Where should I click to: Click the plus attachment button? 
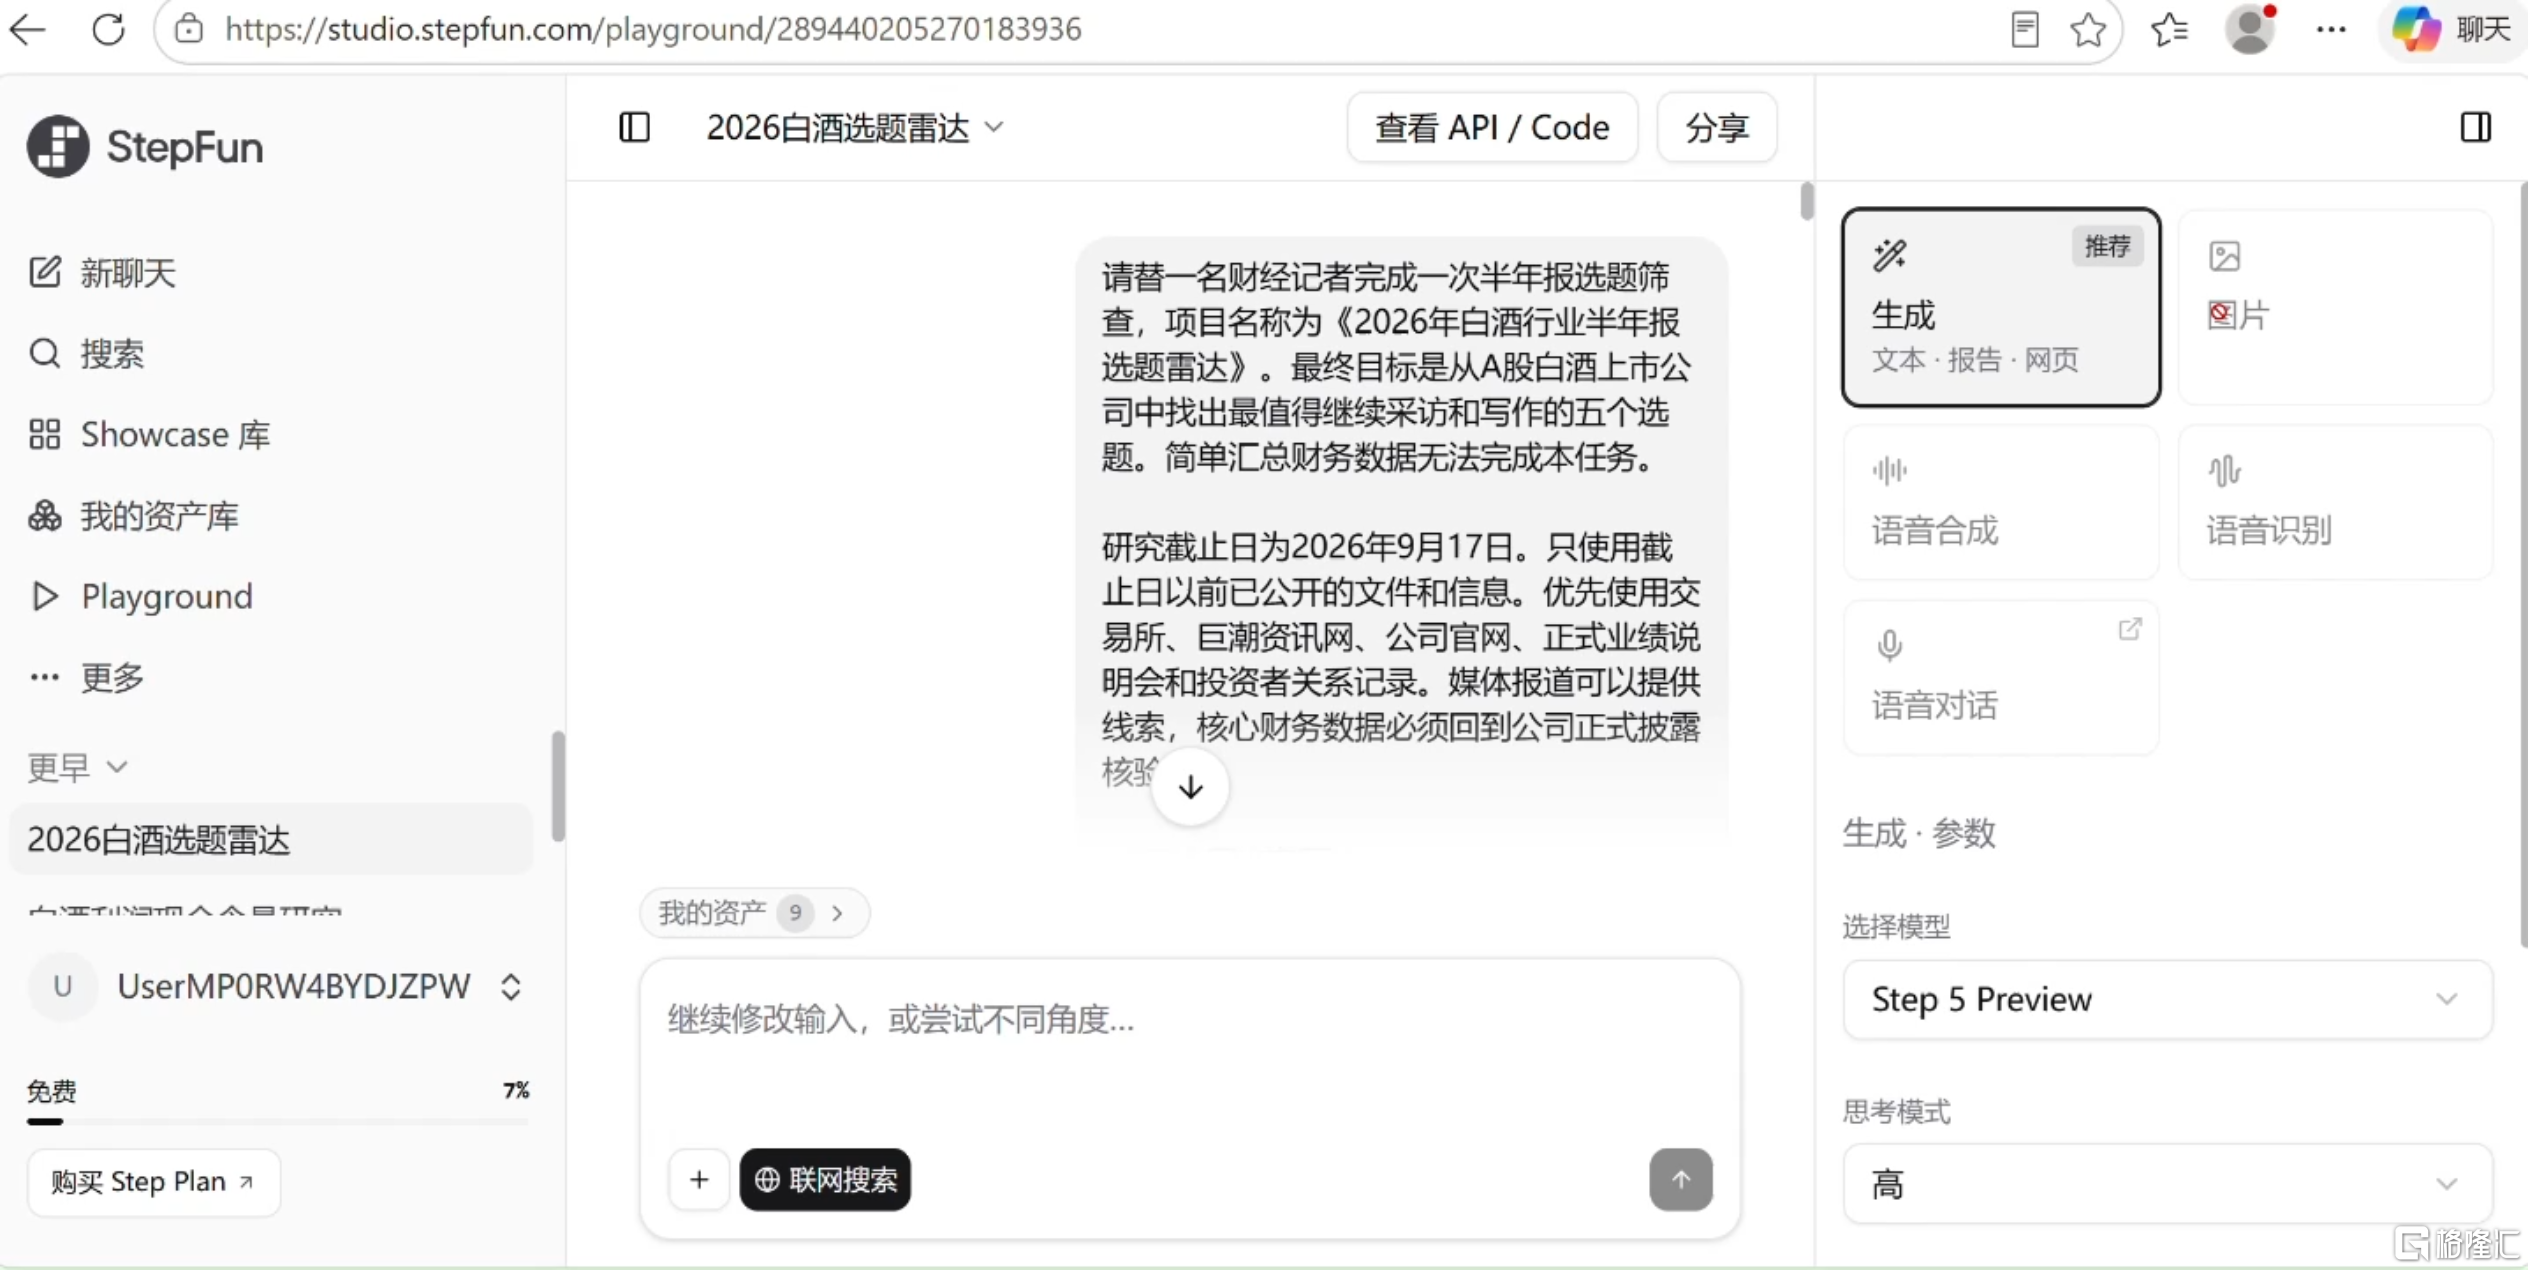click(699, 1180)
